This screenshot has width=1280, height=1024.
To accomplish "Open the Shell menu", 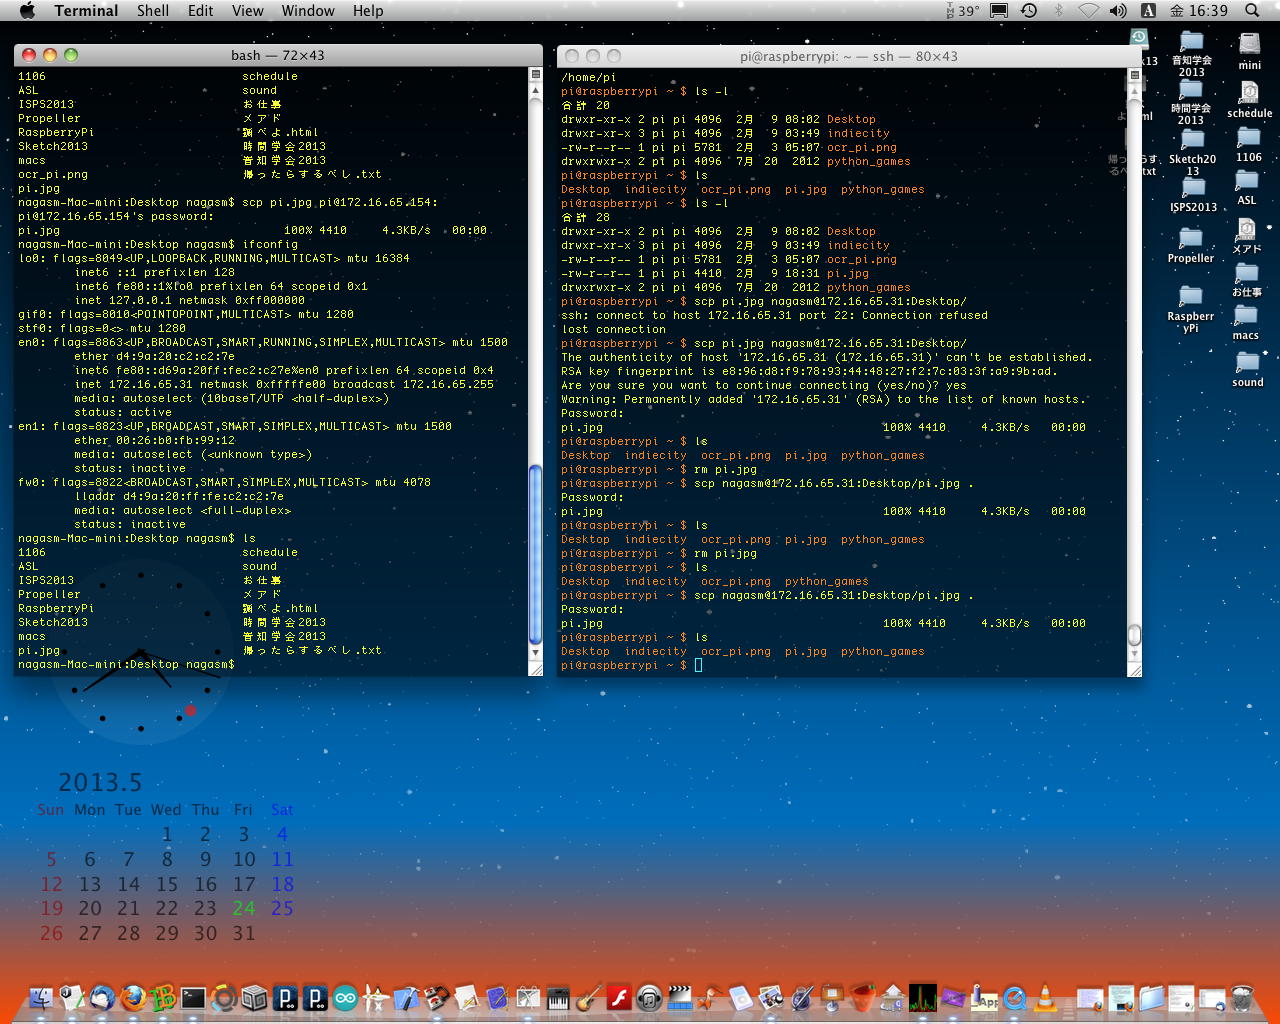I will (x=153, y=11).
